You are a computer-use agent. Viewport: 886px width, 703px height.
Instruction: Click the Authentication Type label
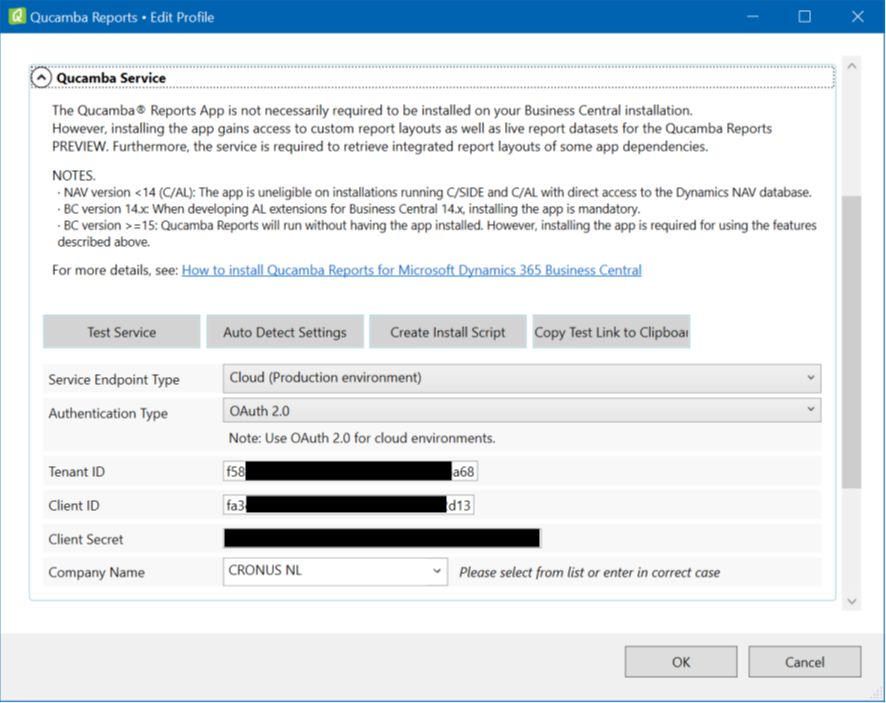(x=108, y=414)
